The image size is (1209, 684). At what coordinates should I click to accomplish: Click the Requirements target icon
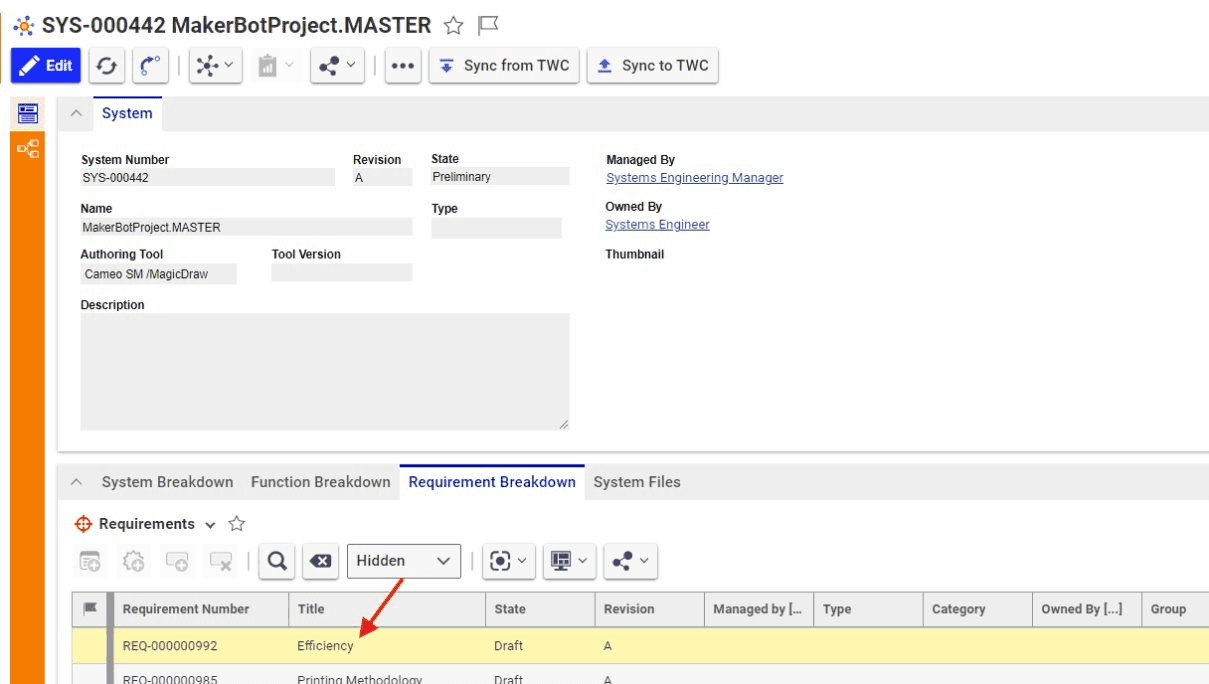coord(84,524)
